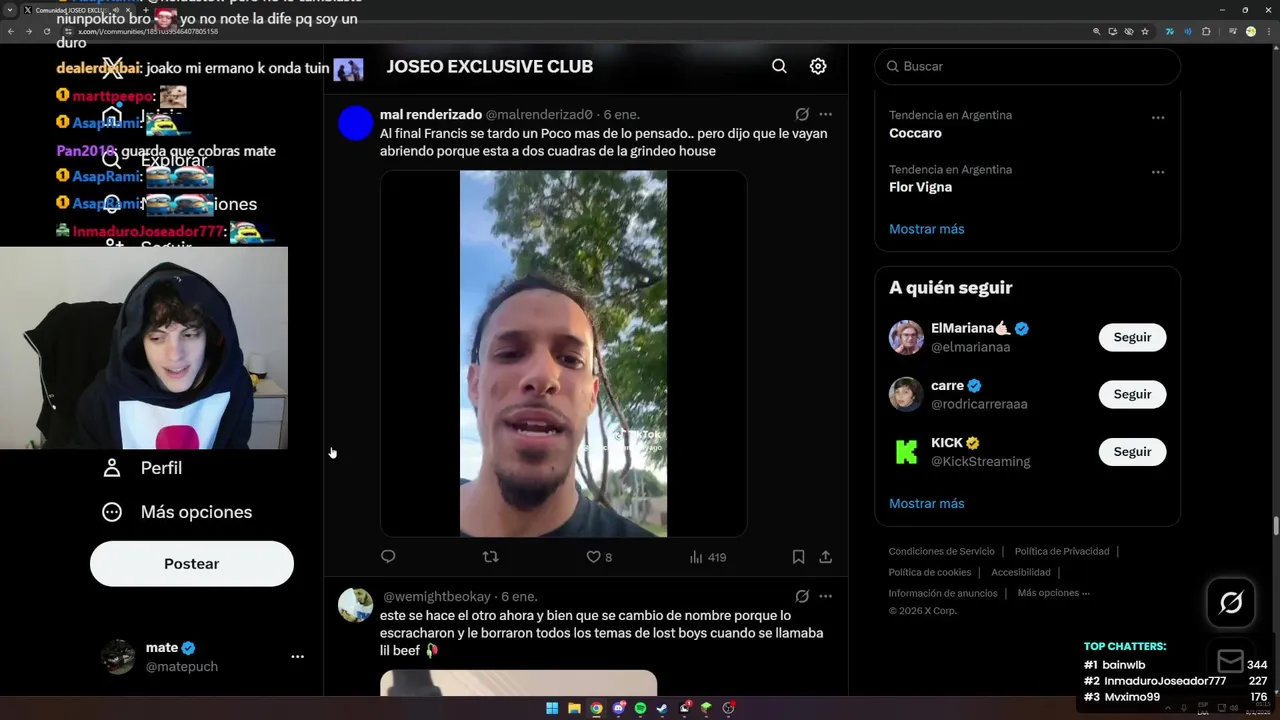This screenshot has width=1280, height=720.
Task: Open more options for Flor Vigna trend
Action: pyautogui.click(x=1158, y=172)
